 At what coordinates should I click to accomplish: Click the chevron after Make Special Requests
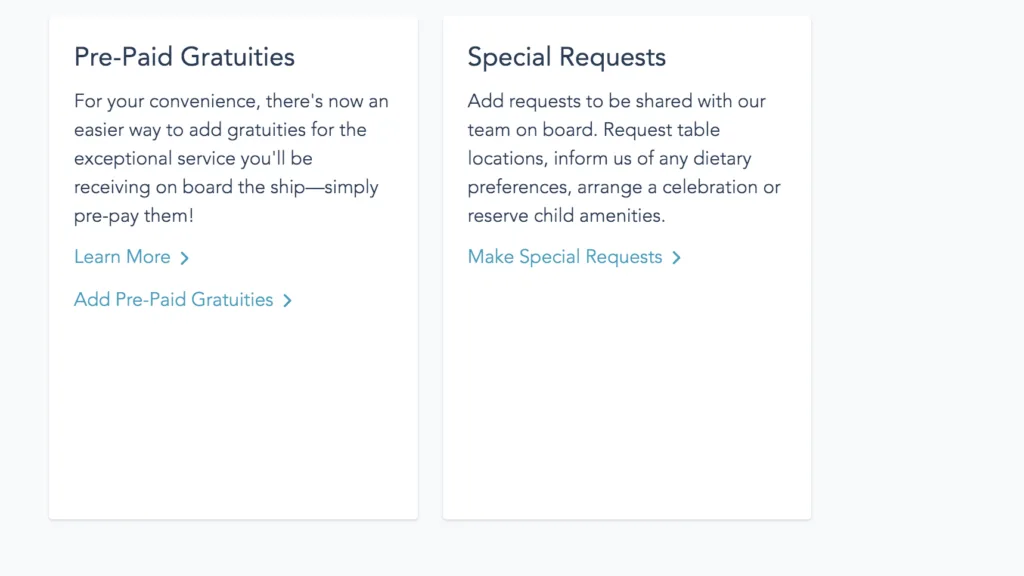point(677,258)
